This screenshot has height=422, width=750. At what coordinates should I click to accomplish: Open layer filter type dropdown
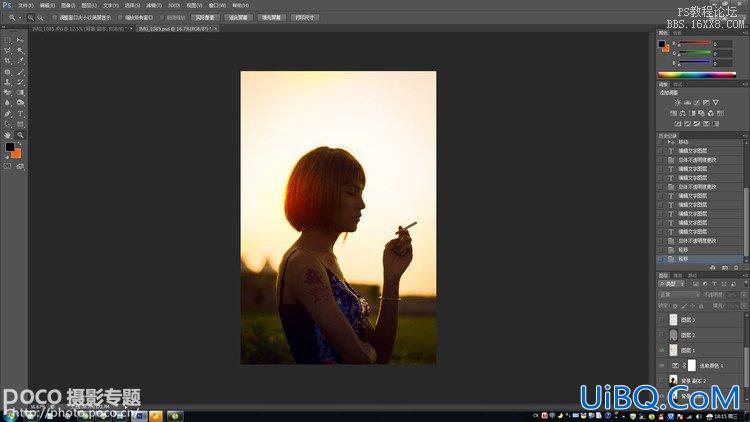point(672,284)
